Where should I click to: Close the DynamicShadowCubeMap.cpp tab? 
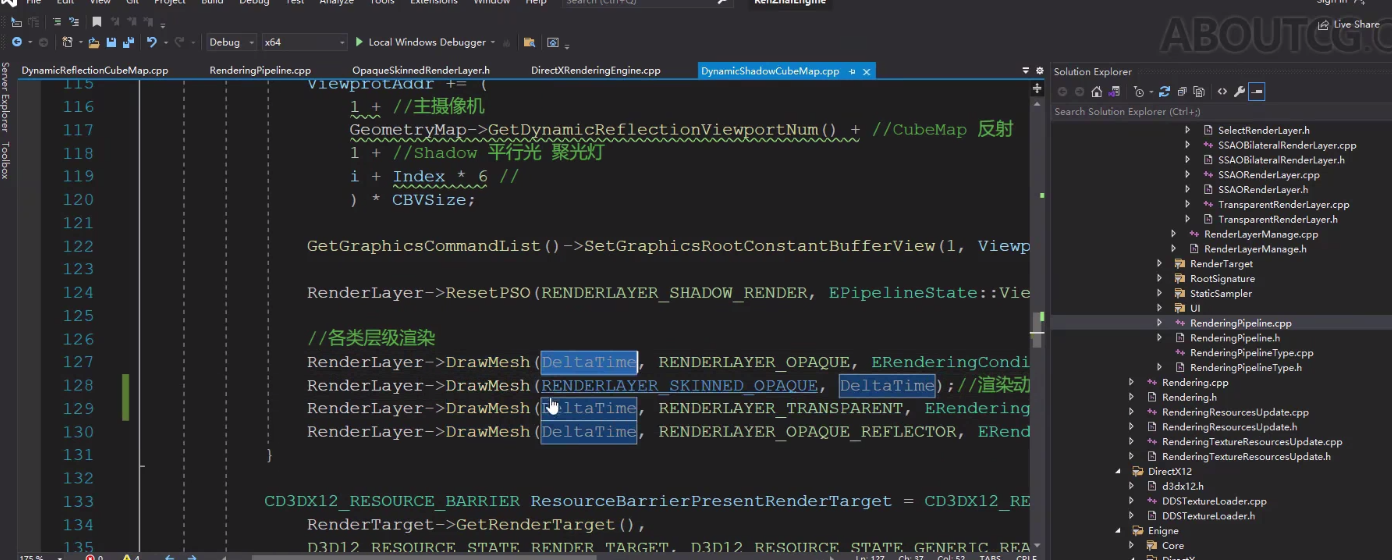pos(867,72)
